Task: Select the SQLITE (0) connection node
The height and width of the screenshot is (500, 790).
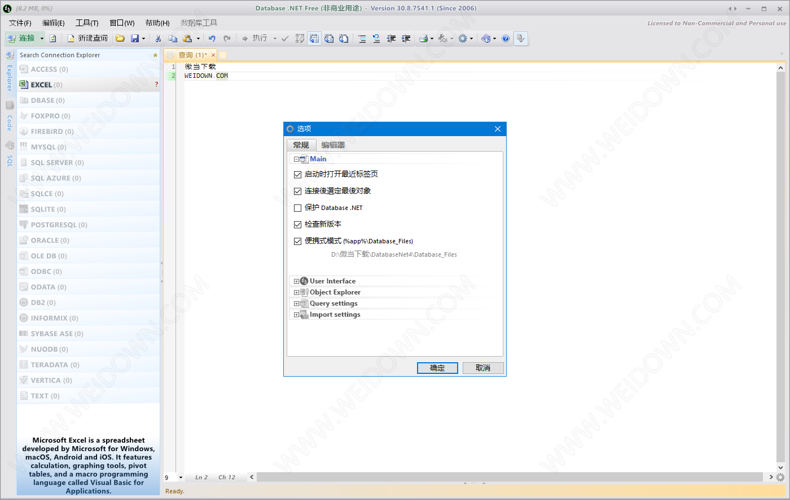Action: coord(89,209)
